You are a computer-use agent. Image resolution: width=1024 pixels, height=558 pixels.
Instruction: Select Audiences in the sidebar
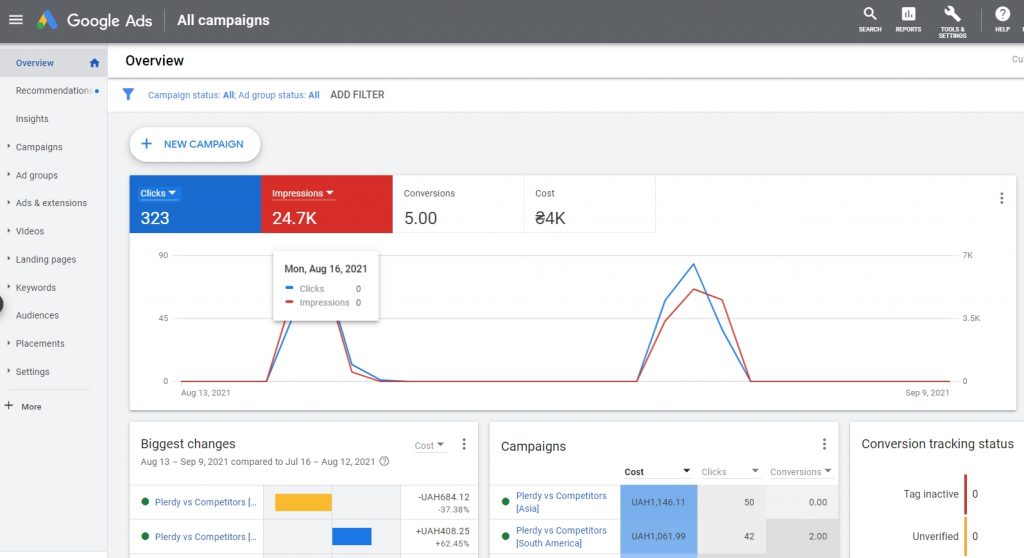pos(37,315)
